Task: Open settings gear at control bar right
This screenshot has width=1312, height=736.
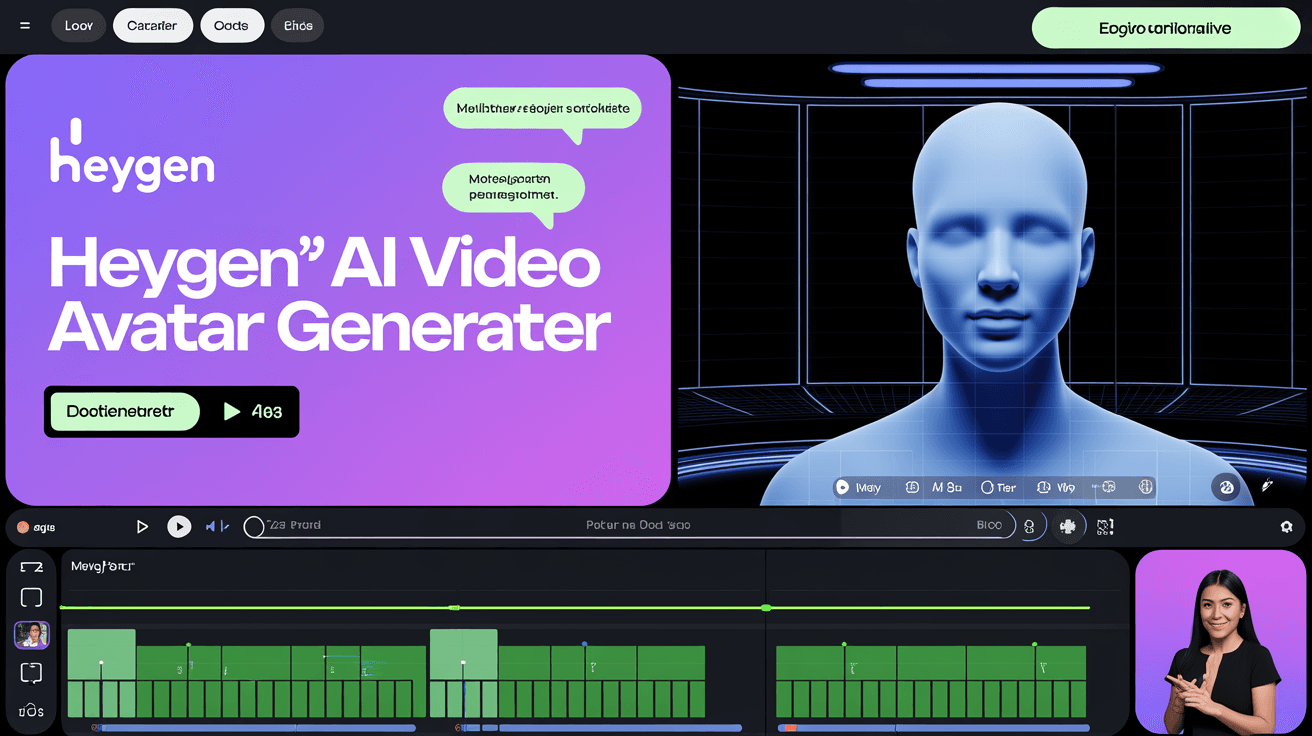Action: pyautogui.click(x=1287, y=527)
